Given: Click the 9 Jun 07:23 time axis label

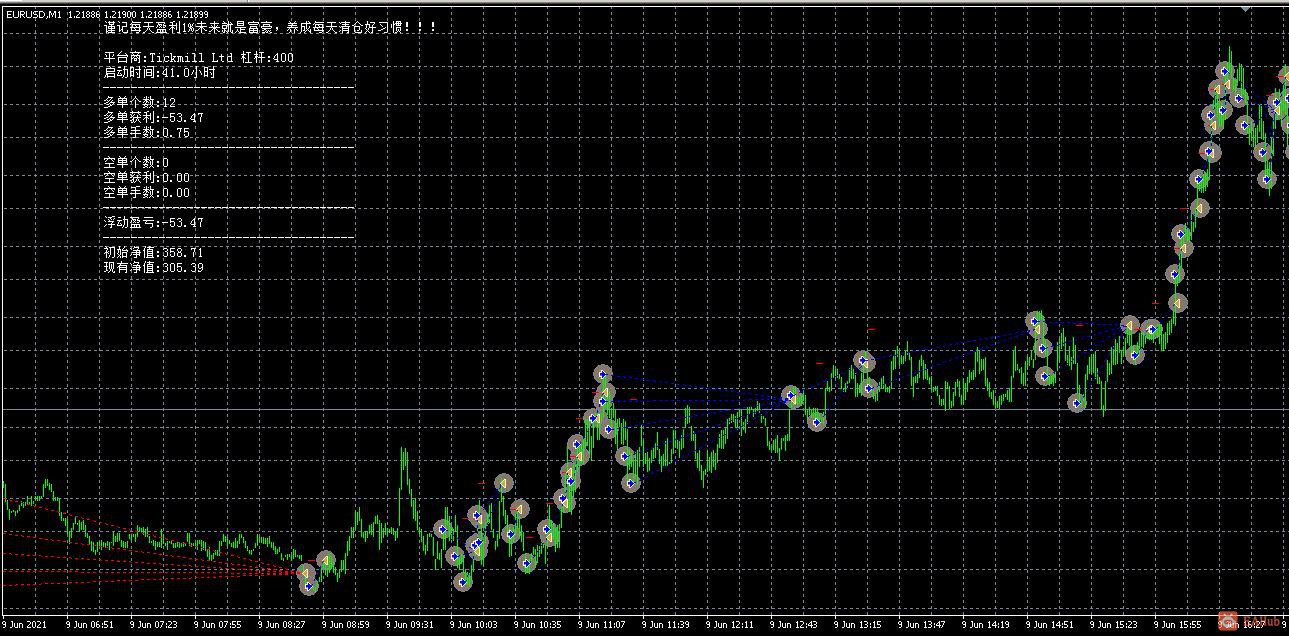Looking at the screenshot, I should click(154, 625).
